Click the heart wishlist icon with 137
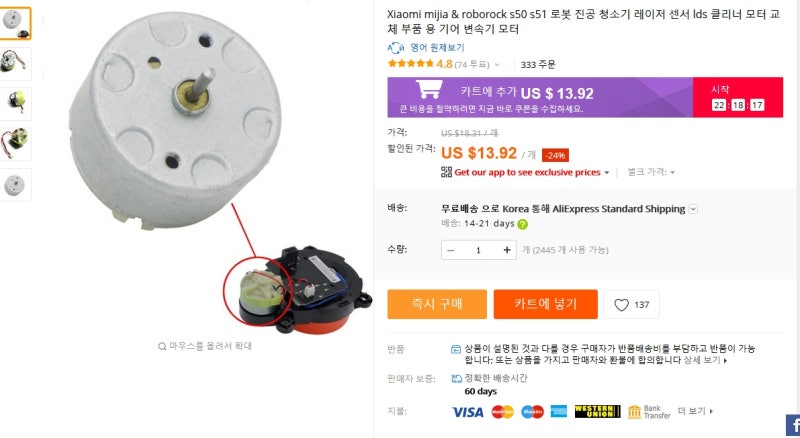The height and width of the screenshot is (438, 800). [x=621, y=305]
